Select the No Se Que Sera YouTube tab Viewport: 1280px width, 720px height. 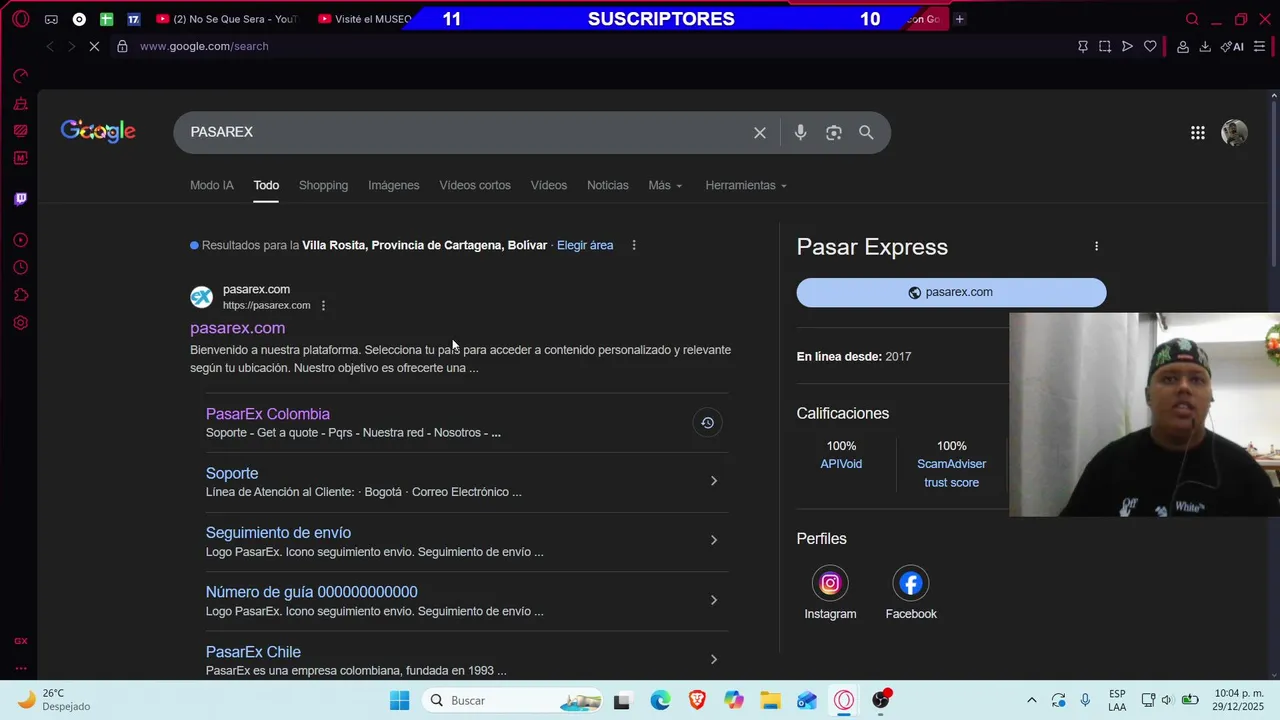(228, 19)
